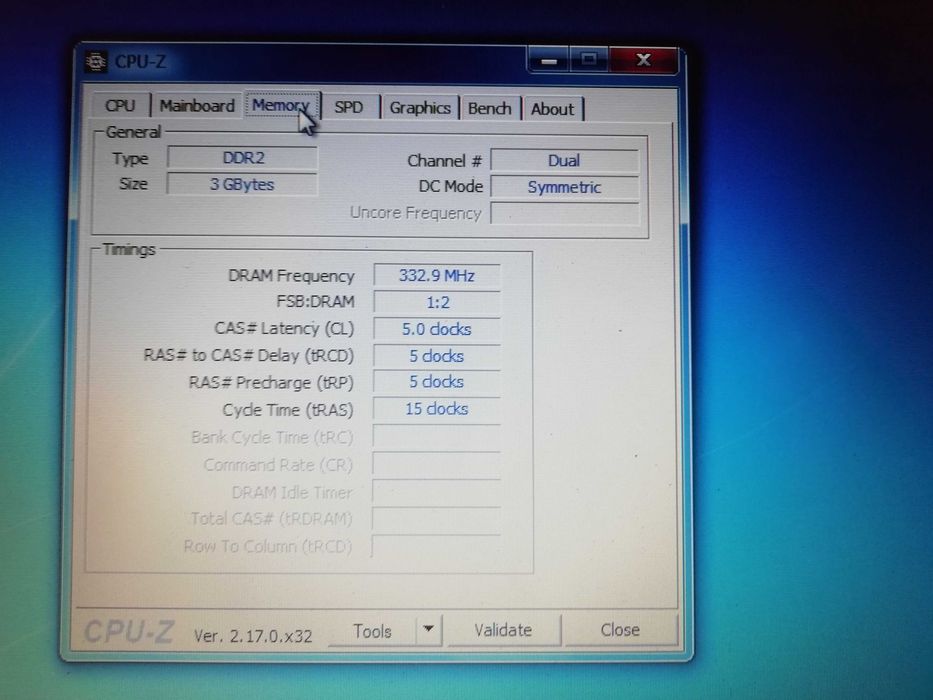The width and height of the screenshot is (933, 700).
Task: Click the Ver. 2.17.0.x32 version text
Action: point(253,636)
